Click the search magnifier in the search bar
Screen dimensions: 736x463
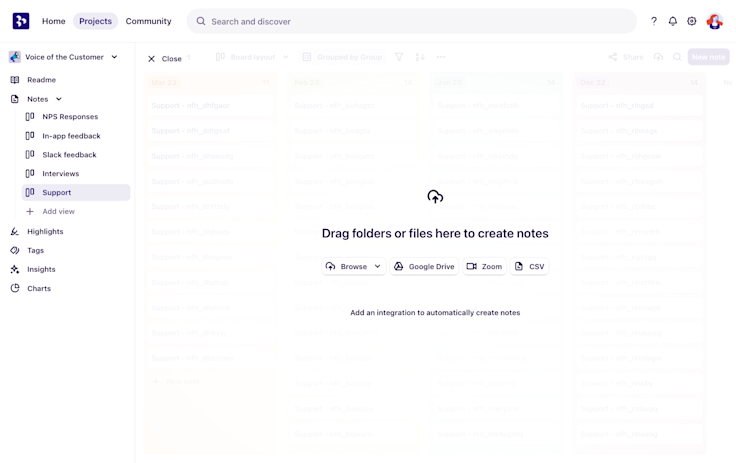point(201,21)
